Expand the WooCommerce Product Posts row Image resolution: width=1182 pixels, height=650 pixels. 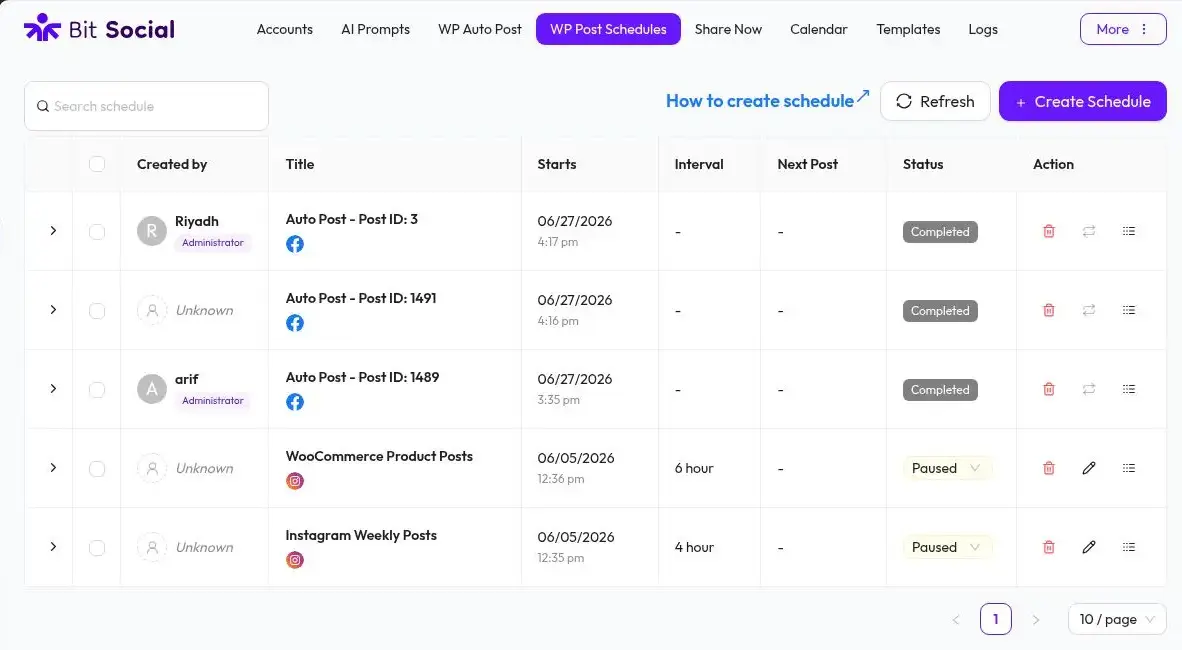(53, 468)
